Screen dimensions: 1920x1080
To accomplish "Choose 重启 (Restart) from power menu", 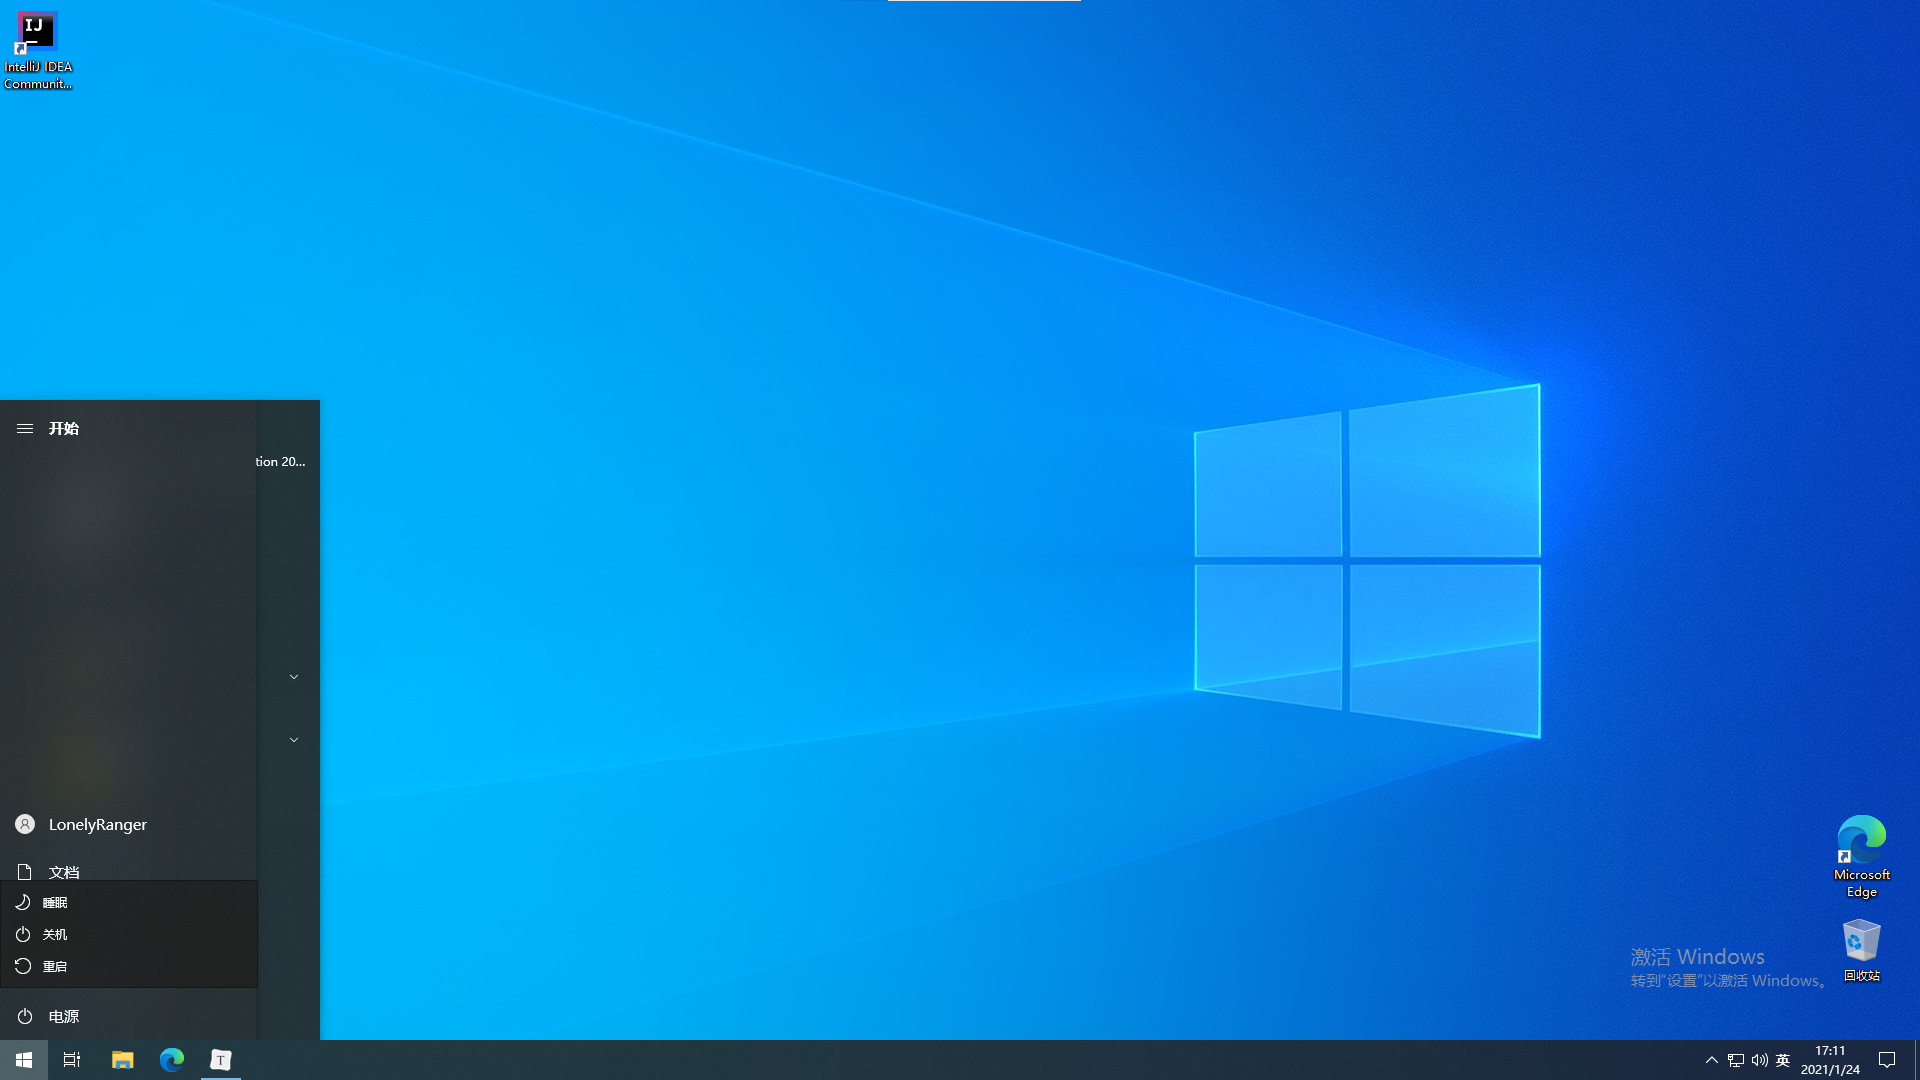I will click(x=55, y=967).
